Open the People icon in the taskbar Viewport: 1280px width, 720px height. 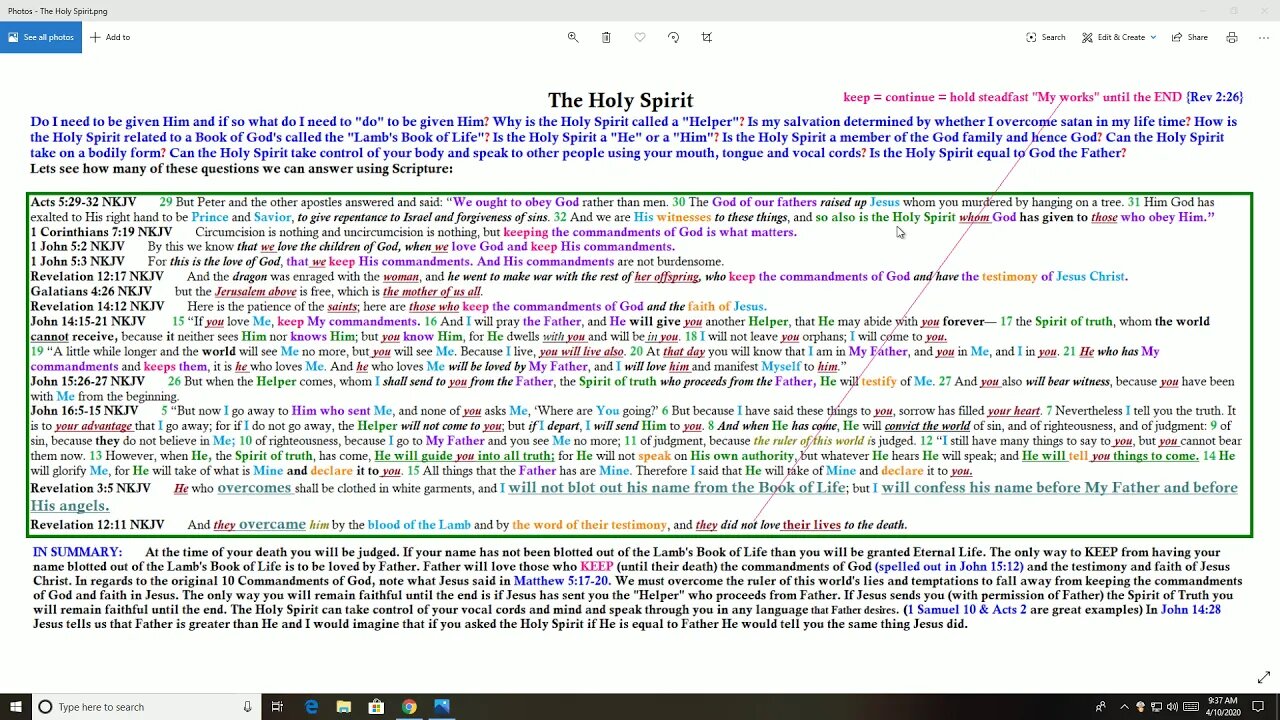point(1101,707)
